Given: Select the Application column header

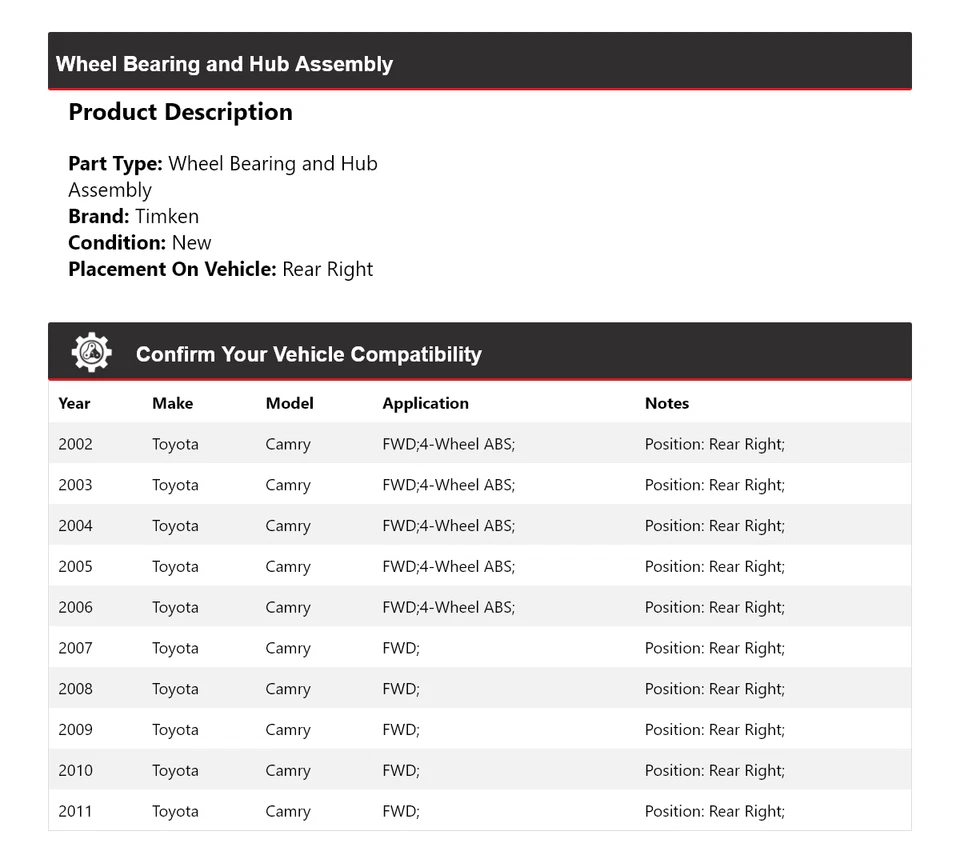Looking at the screenshot, I should click(x=425, y=403).
